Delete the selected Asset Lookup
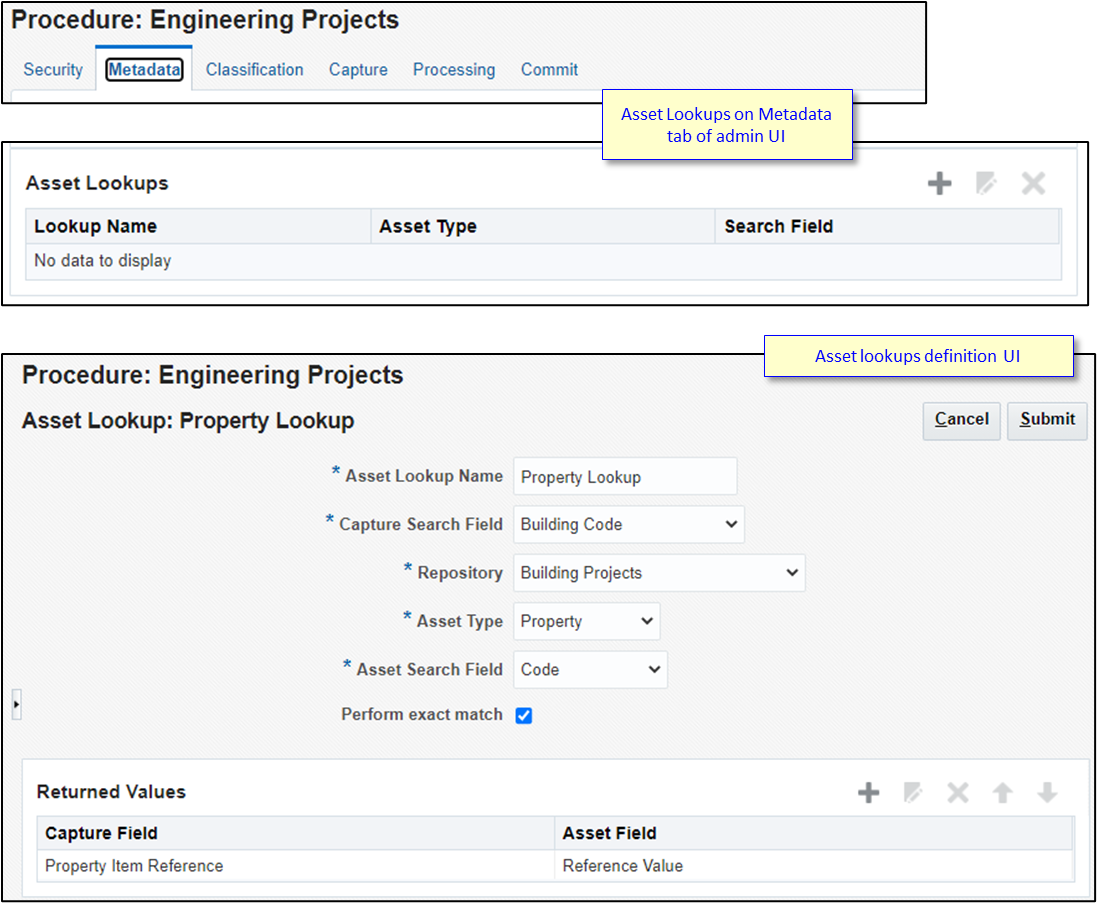Image resolution: width=1097 pixels, height=903 pixels. (1032, 183)
